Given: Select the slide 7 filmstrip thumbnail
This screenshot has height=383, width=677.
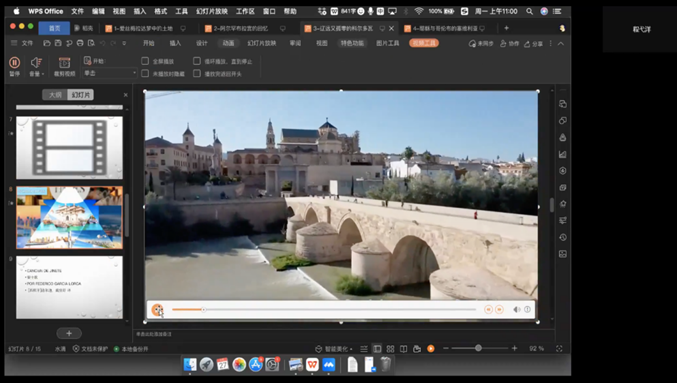Looking at the screenshot, I should [70, 148].
